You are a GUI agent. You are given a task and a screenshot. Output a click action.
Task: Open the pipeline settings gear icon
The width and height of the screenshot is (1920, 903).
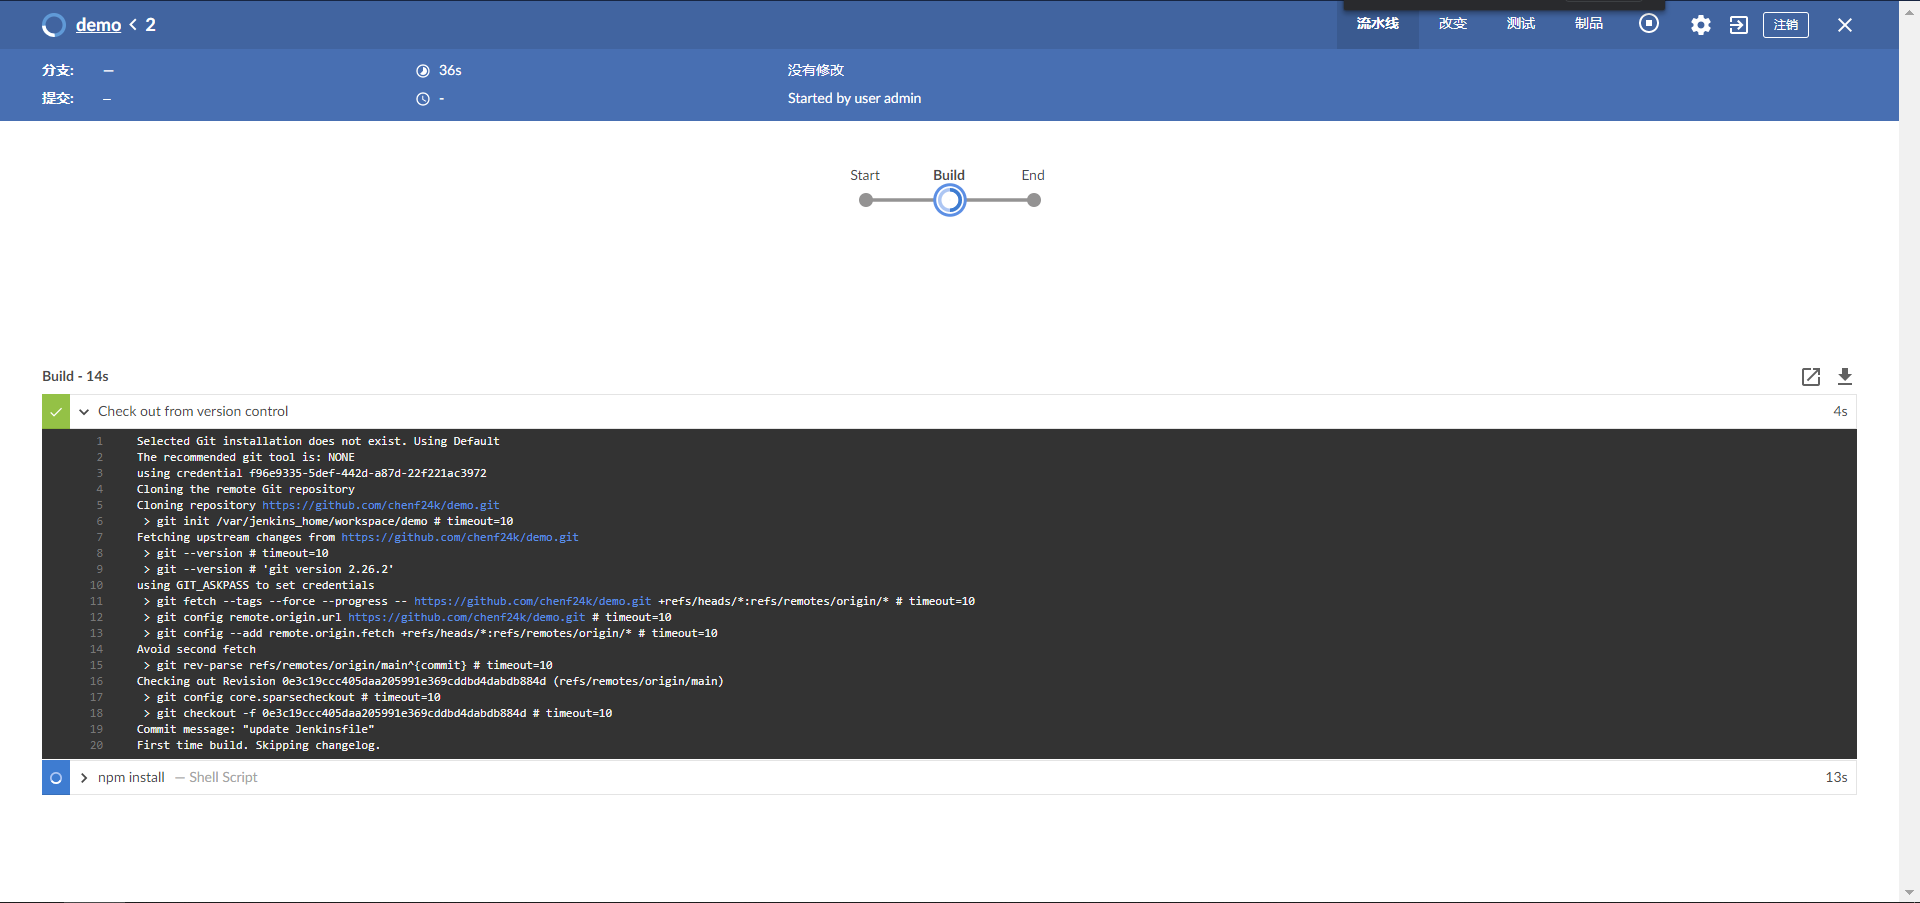coord(1700,25)
